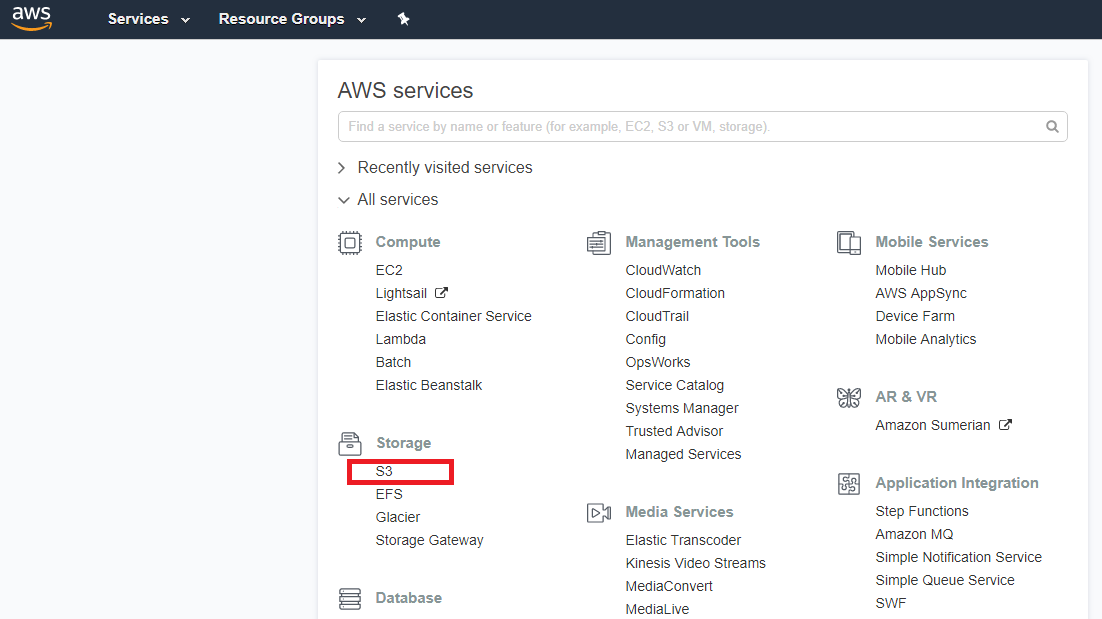Click the AR & VR butterfly icon
This screenshot has height=619, width=1102.
tap(849, 398)
